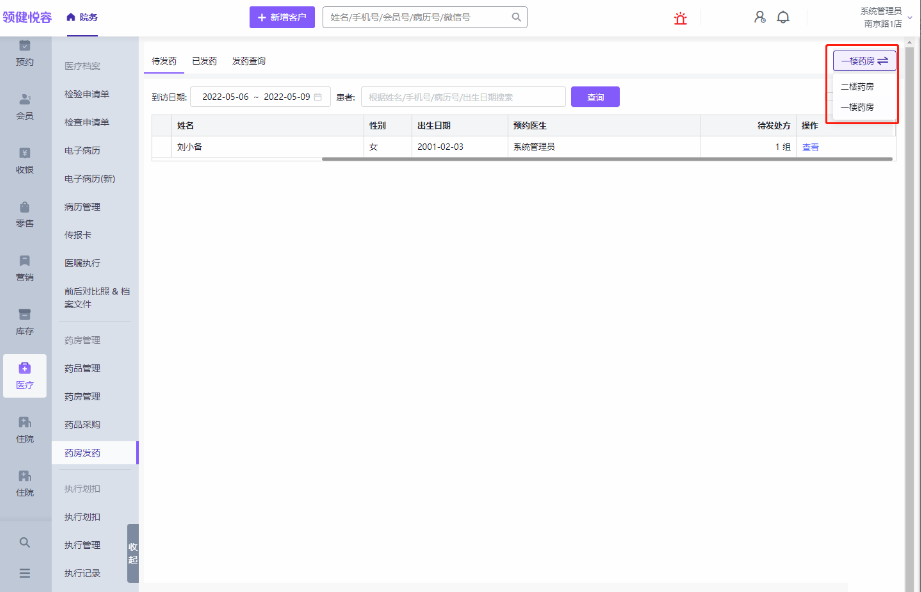The height and width of the screenshot is (592, 921).
Task: Click 查看 link for 刘小备
Action: click(811, 147)
